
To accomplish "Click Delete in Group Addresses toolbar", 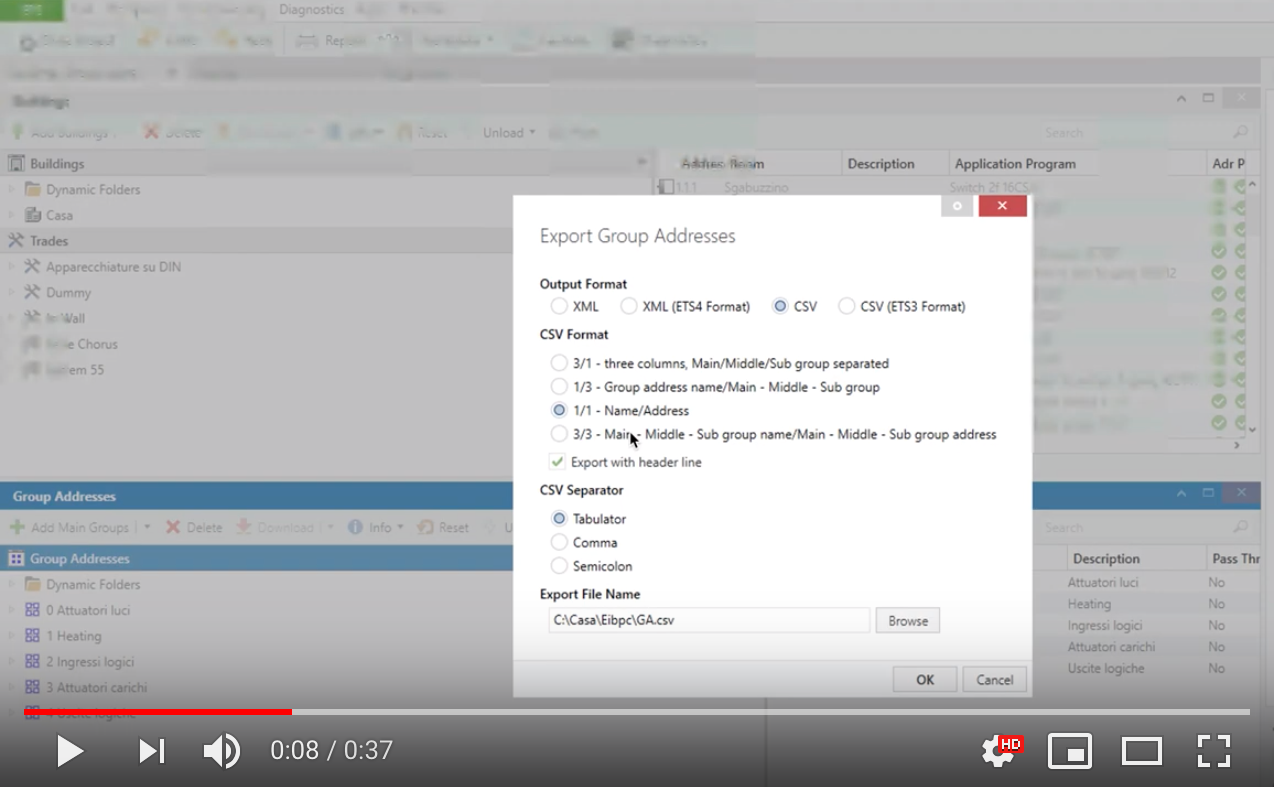I will [x=194, y=527].
